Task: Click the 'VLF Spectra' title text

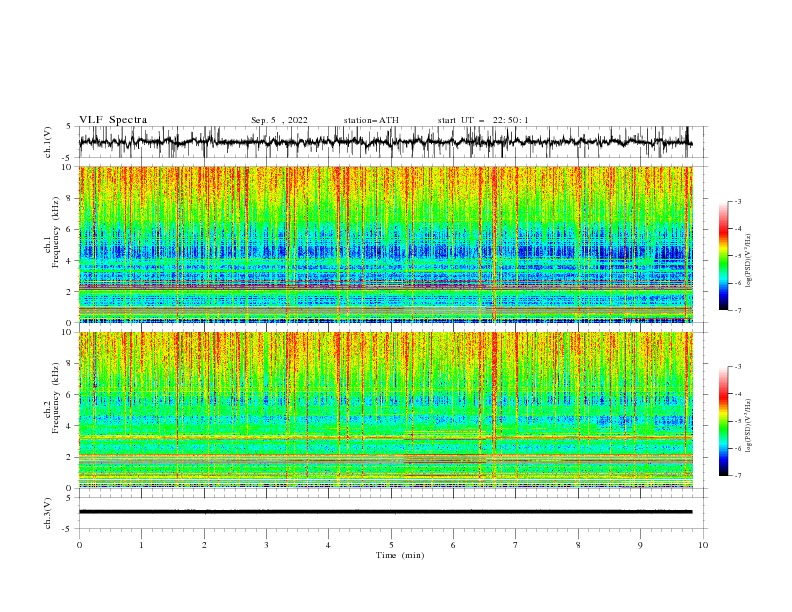Action: point(113,120)
